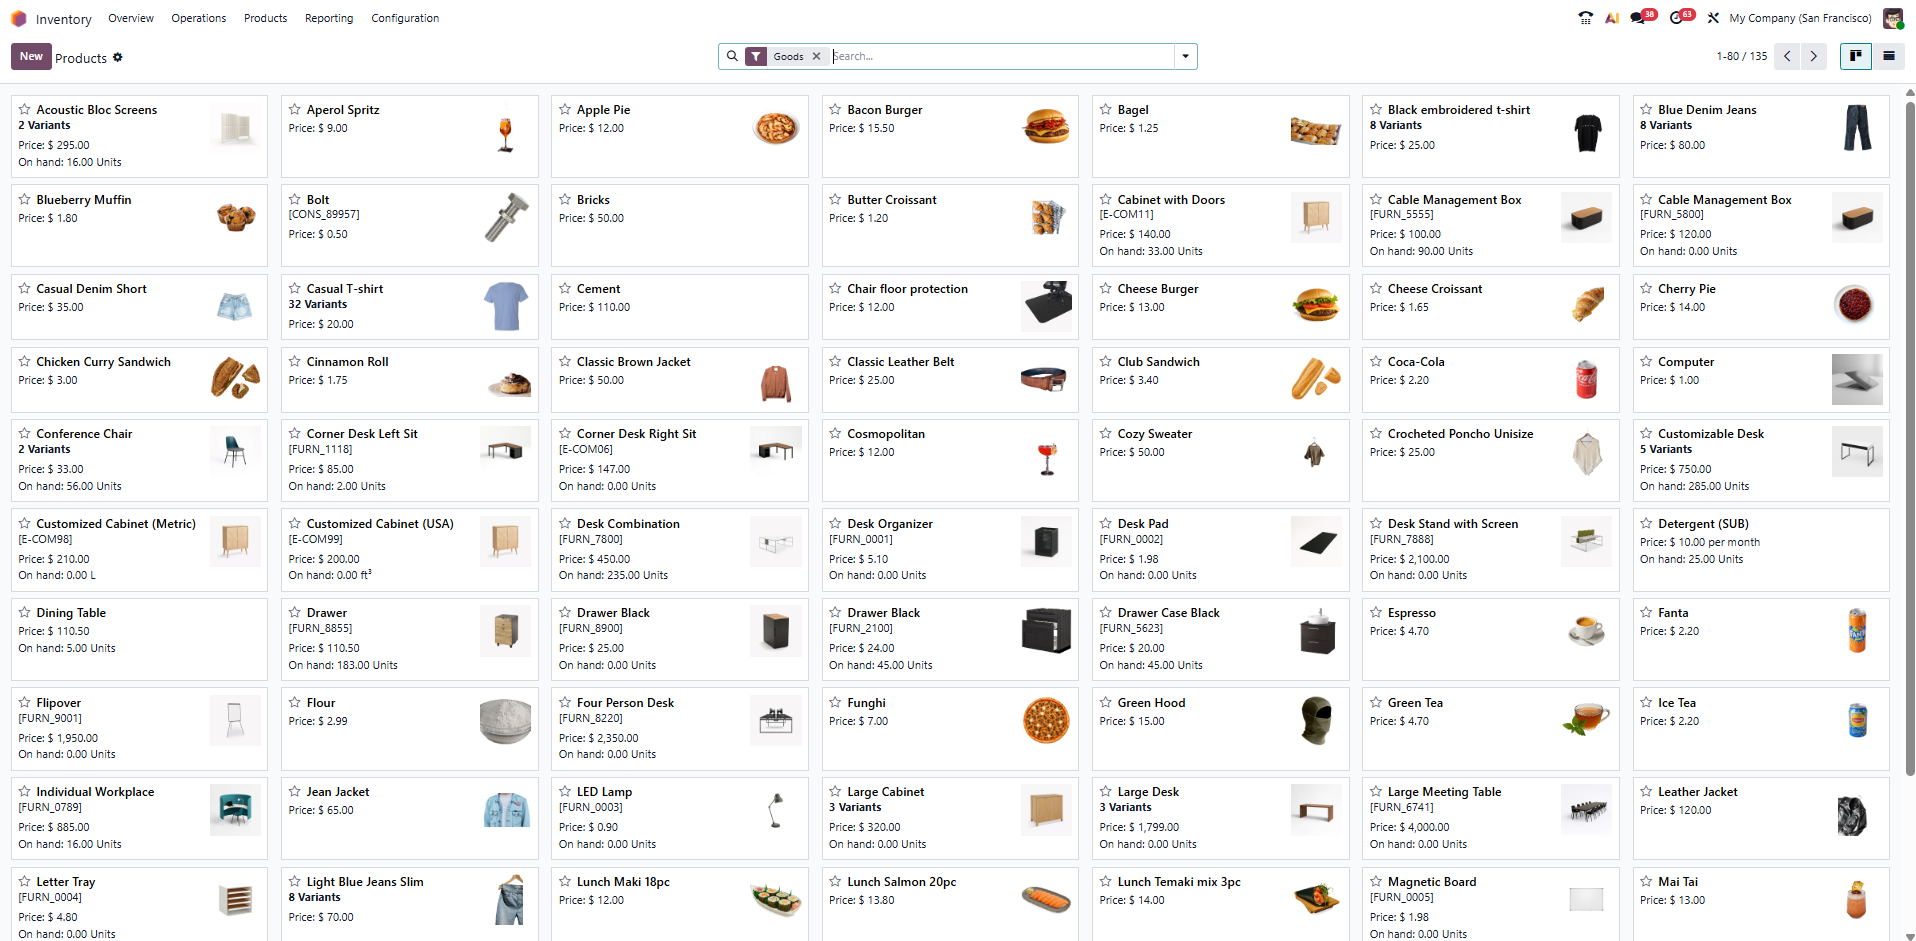Switch to the Operations menu

click(x=198, y=18)
